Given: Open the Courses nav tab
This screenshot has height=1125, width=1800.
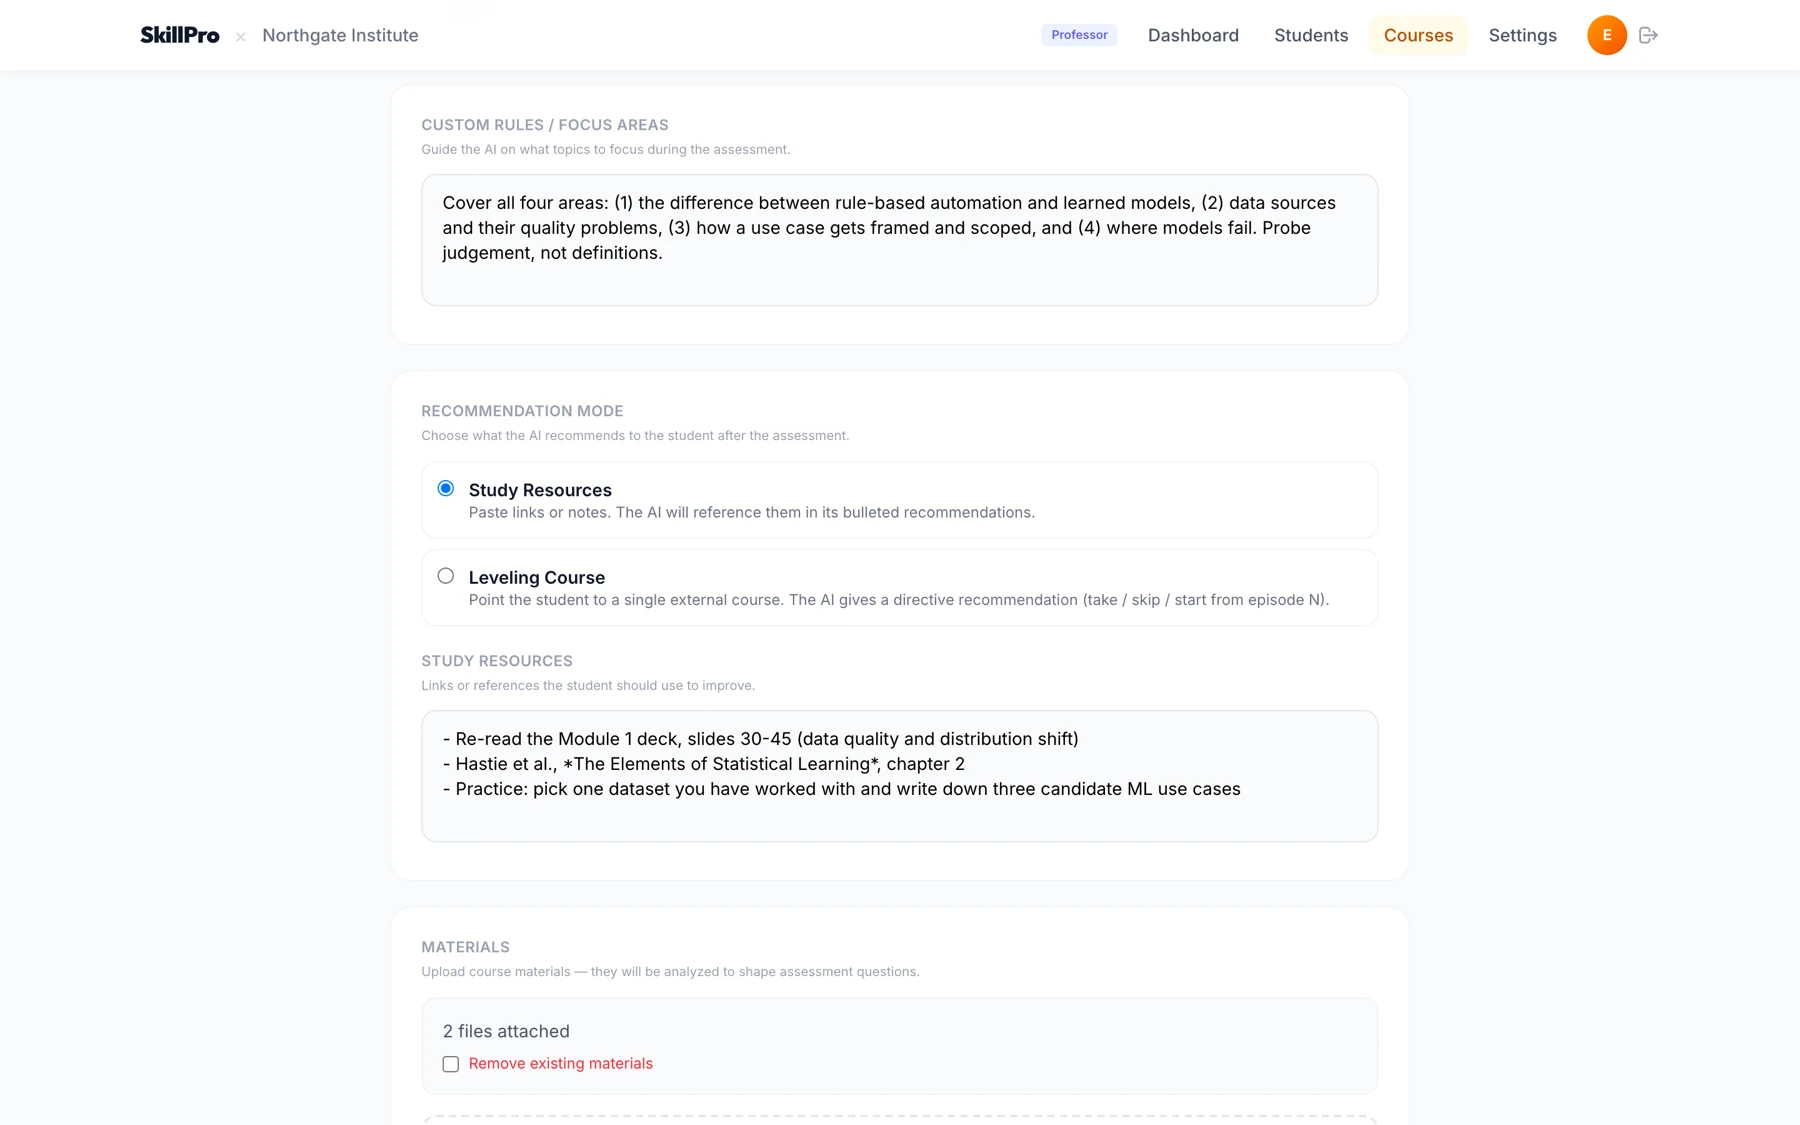Looking at the screenshot, I should click(x=1418, y=35).
